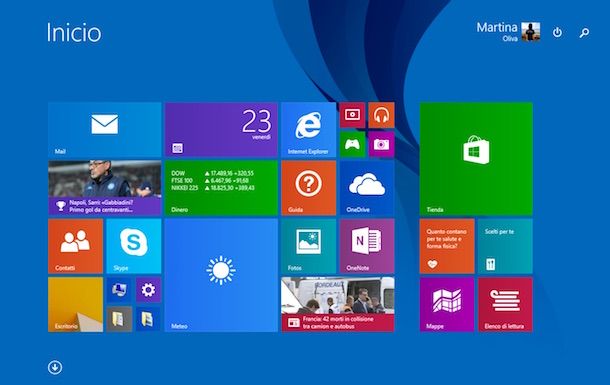
Task: Open the Meteo weather tile
Action: [221, 275]
